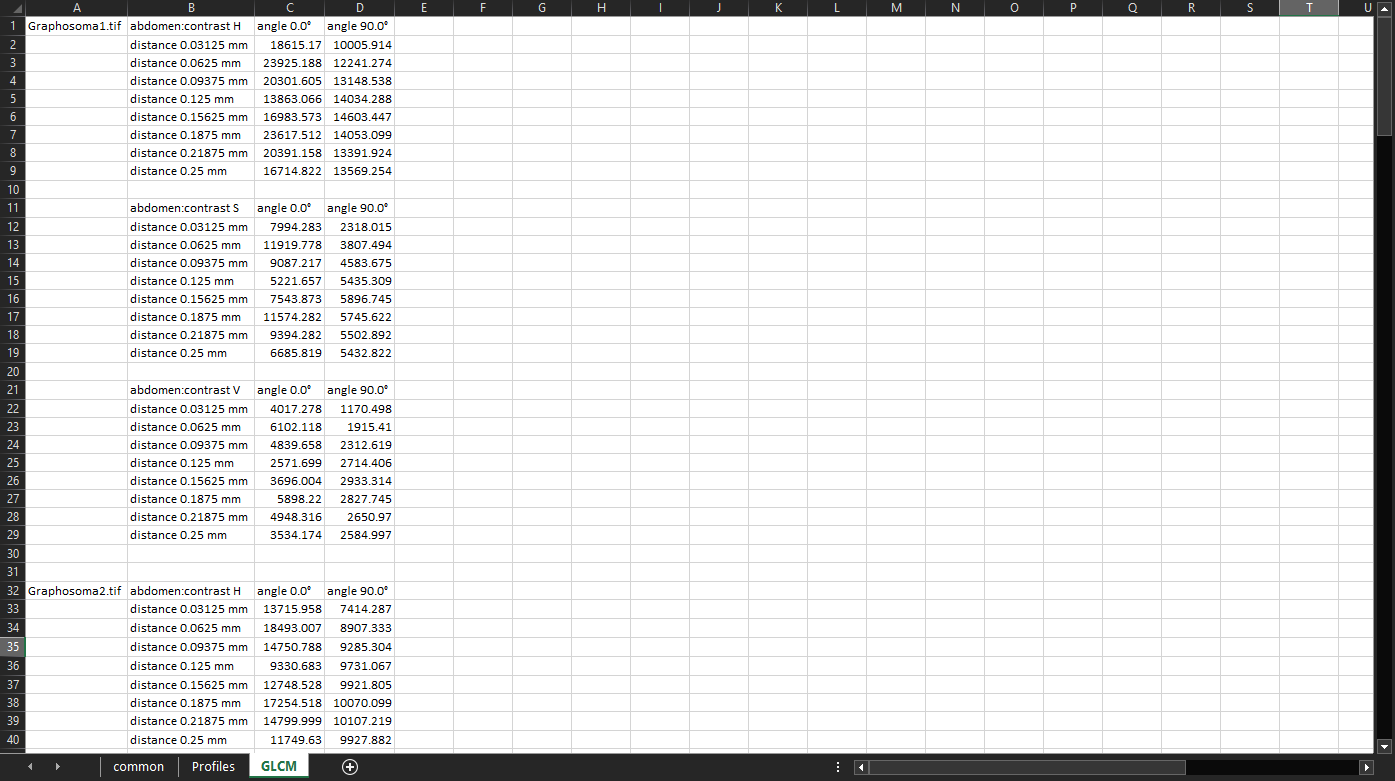Viewport: 1395px width, 781px height.
Task: Select cell with value 5898.22
Action: click(x=289, y=499)
